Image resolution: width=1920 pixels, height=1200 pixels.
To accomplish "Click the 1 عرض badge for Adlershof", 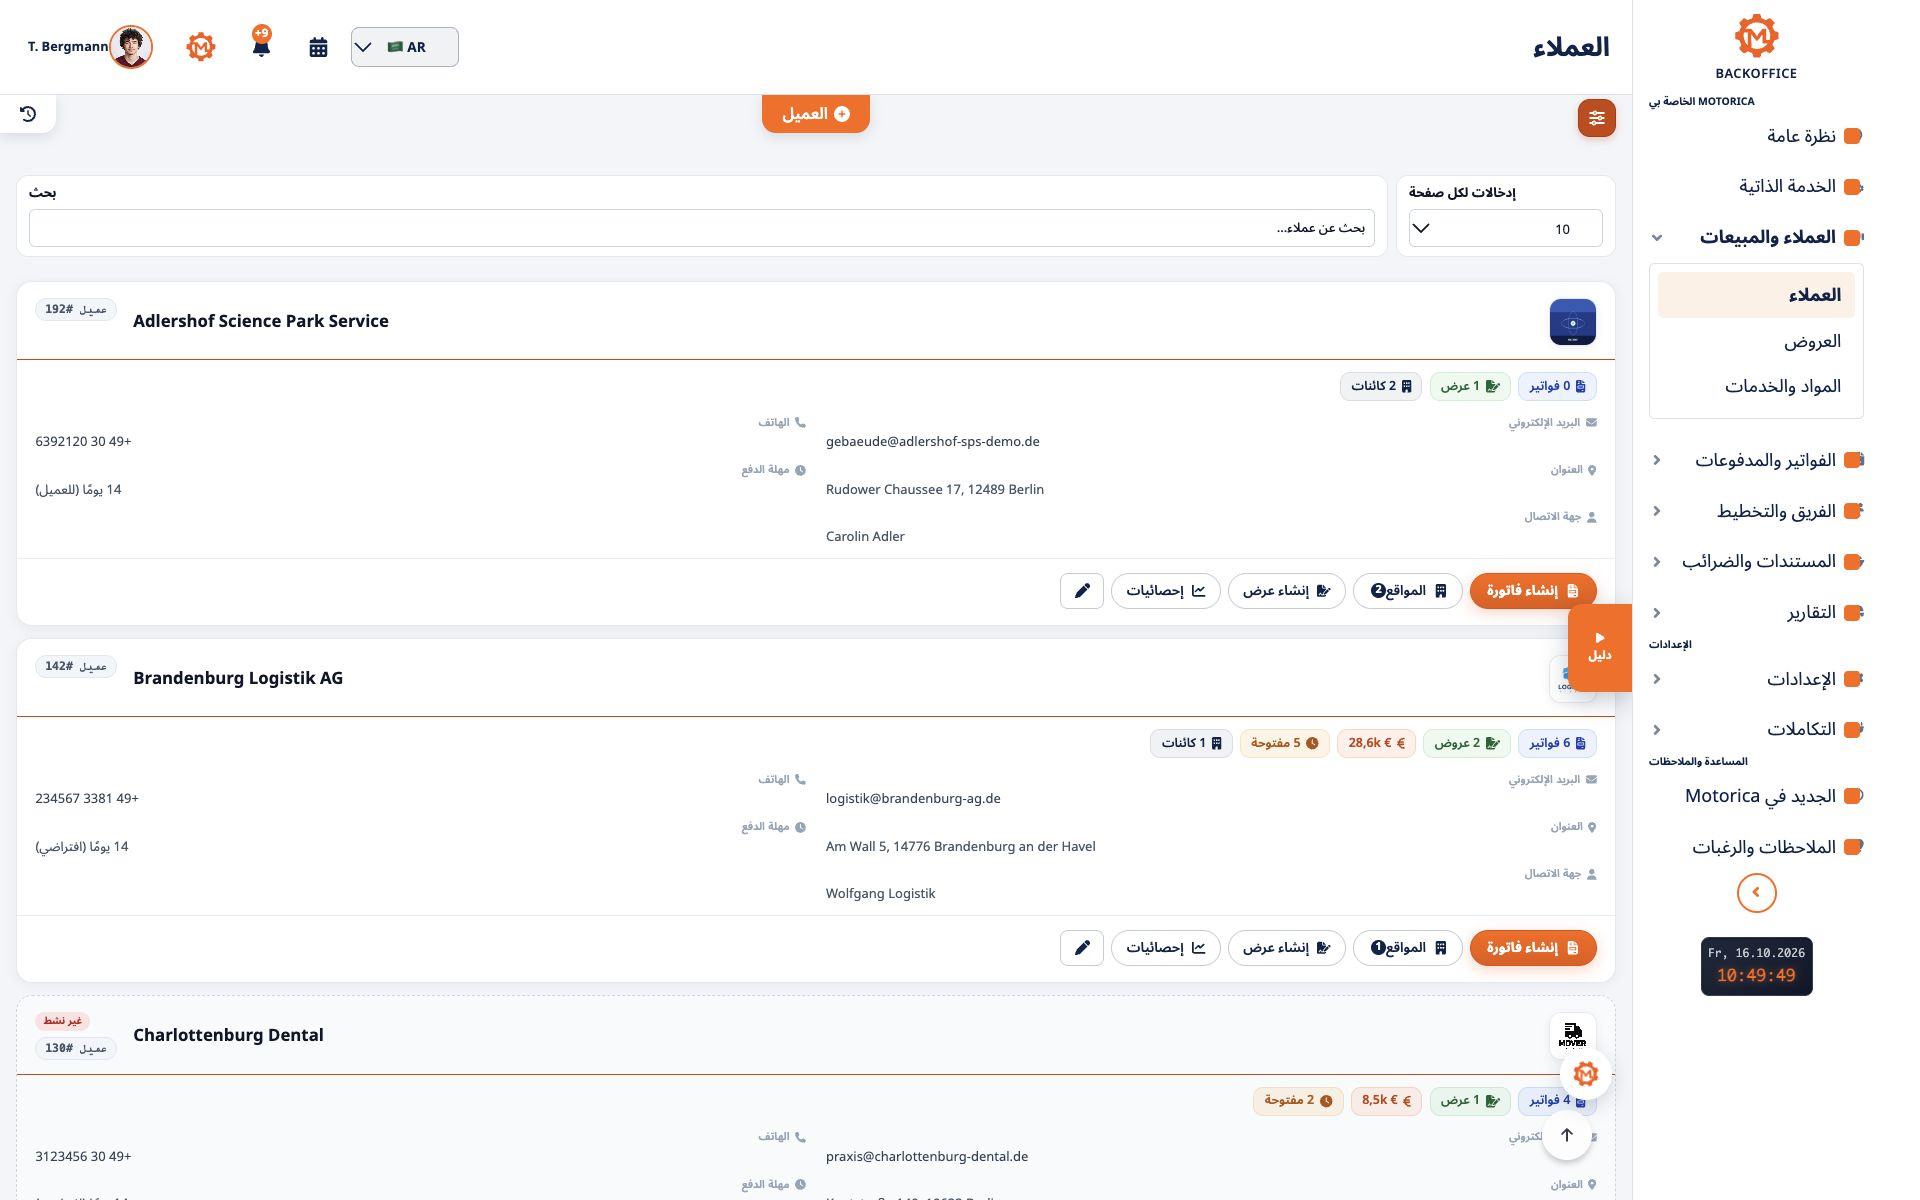I will [x=1470, y=386].
